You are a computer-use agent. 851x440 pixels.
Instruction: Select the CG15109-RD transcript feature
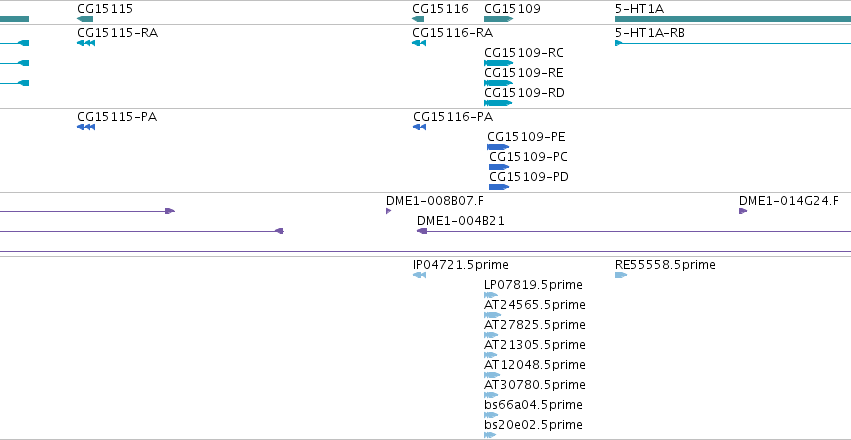[x=498, y=103]
